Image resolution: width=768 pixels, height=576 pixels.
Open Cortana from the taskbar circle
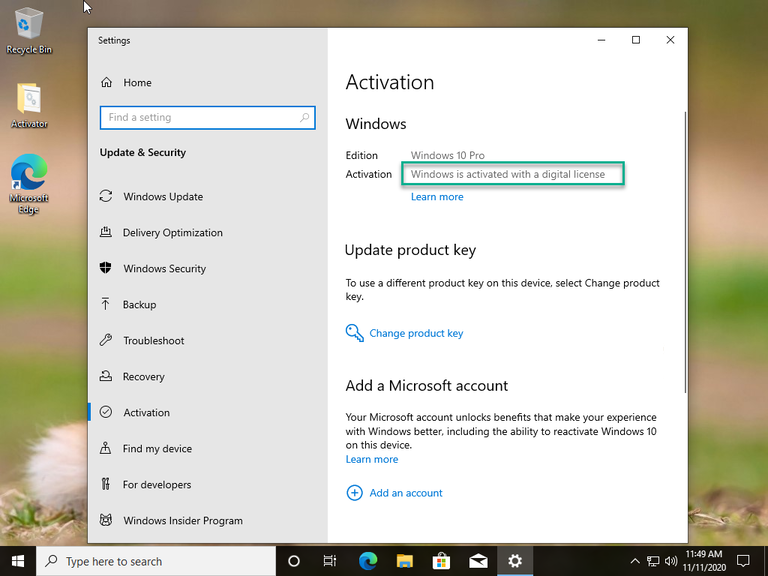coord(294,561)
